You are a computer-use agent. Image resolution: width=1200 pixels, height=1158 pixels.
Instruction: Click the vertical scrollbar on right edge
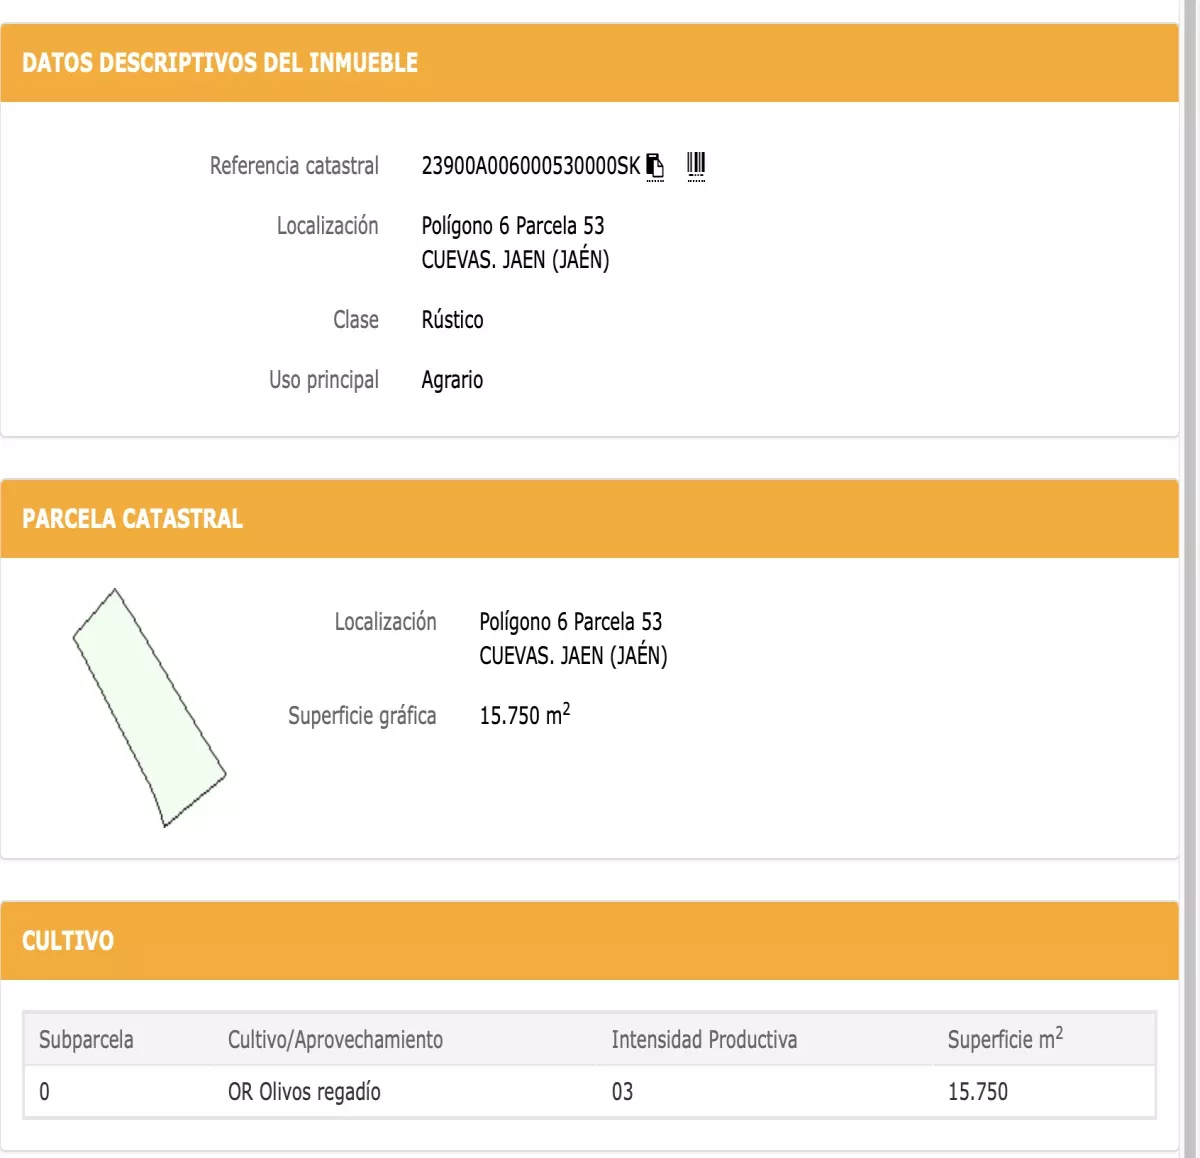pos(1191,579)
